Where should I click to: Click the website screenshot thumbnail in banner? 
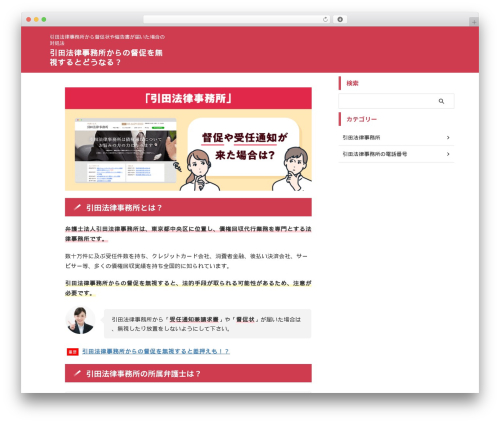(x=125, y=150)
